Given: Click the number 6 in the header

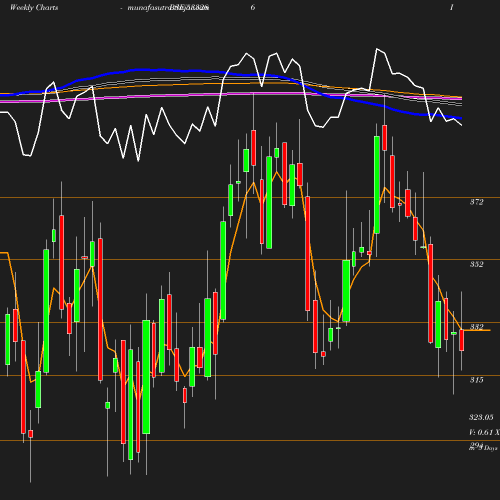Looking at the screenshot, I should pos(253,7).
